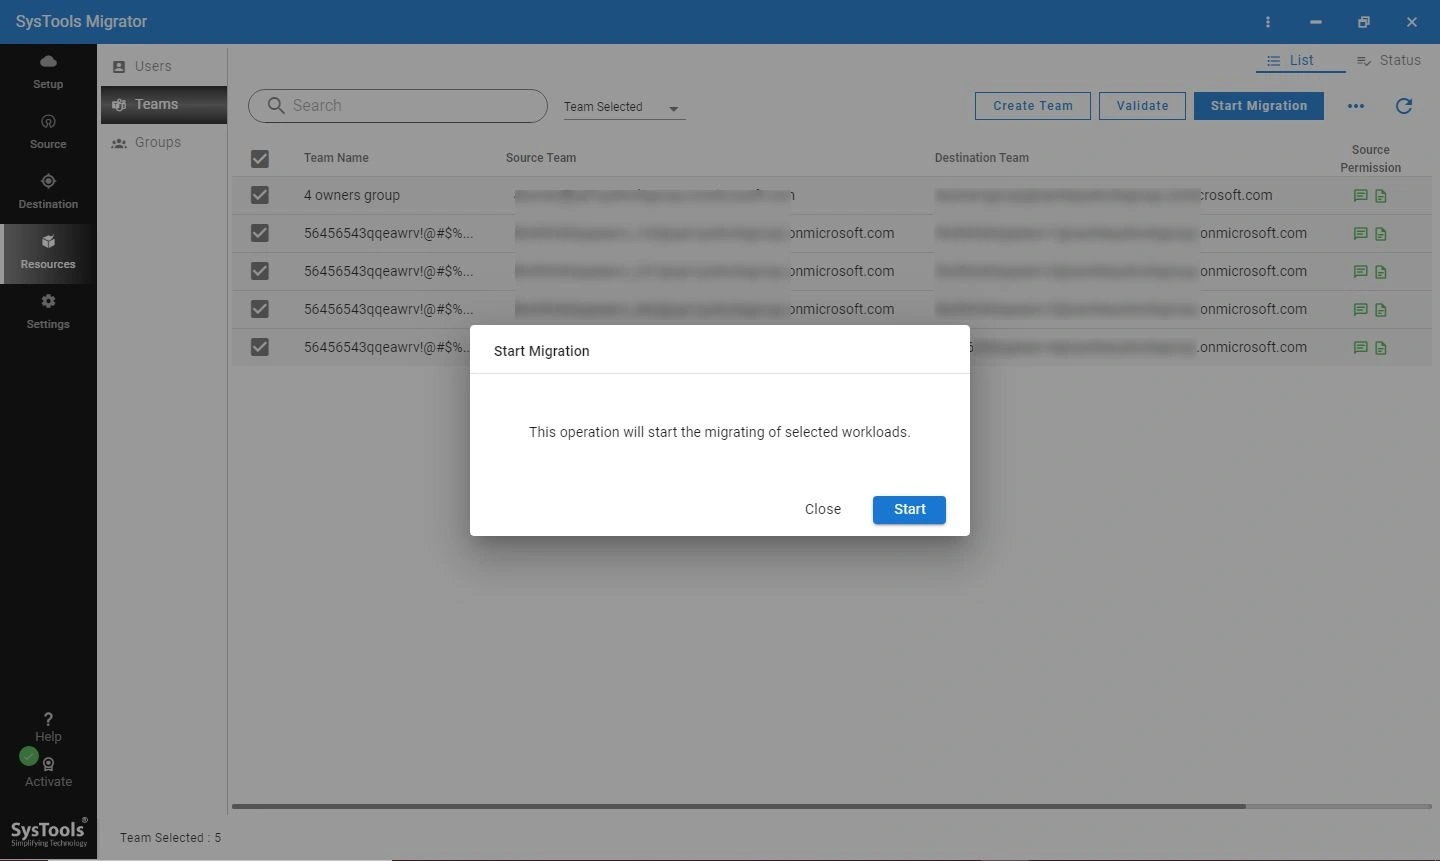Open the Users resource tab
1440x861 pixels.
coord(163,66)
